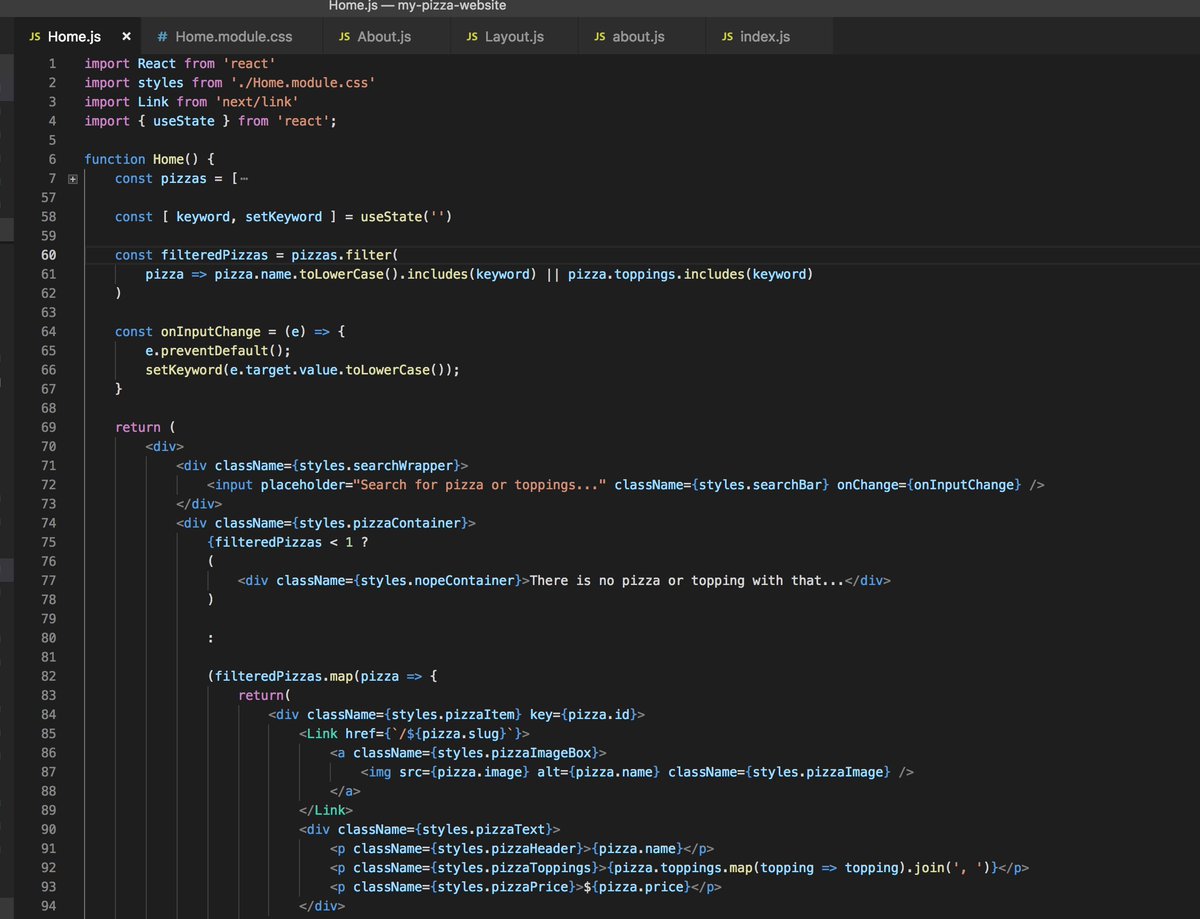Click the JS icon on Layout.js tab
The width and height of the screenshot is (1200, 919).
click(x=472, y=37)
